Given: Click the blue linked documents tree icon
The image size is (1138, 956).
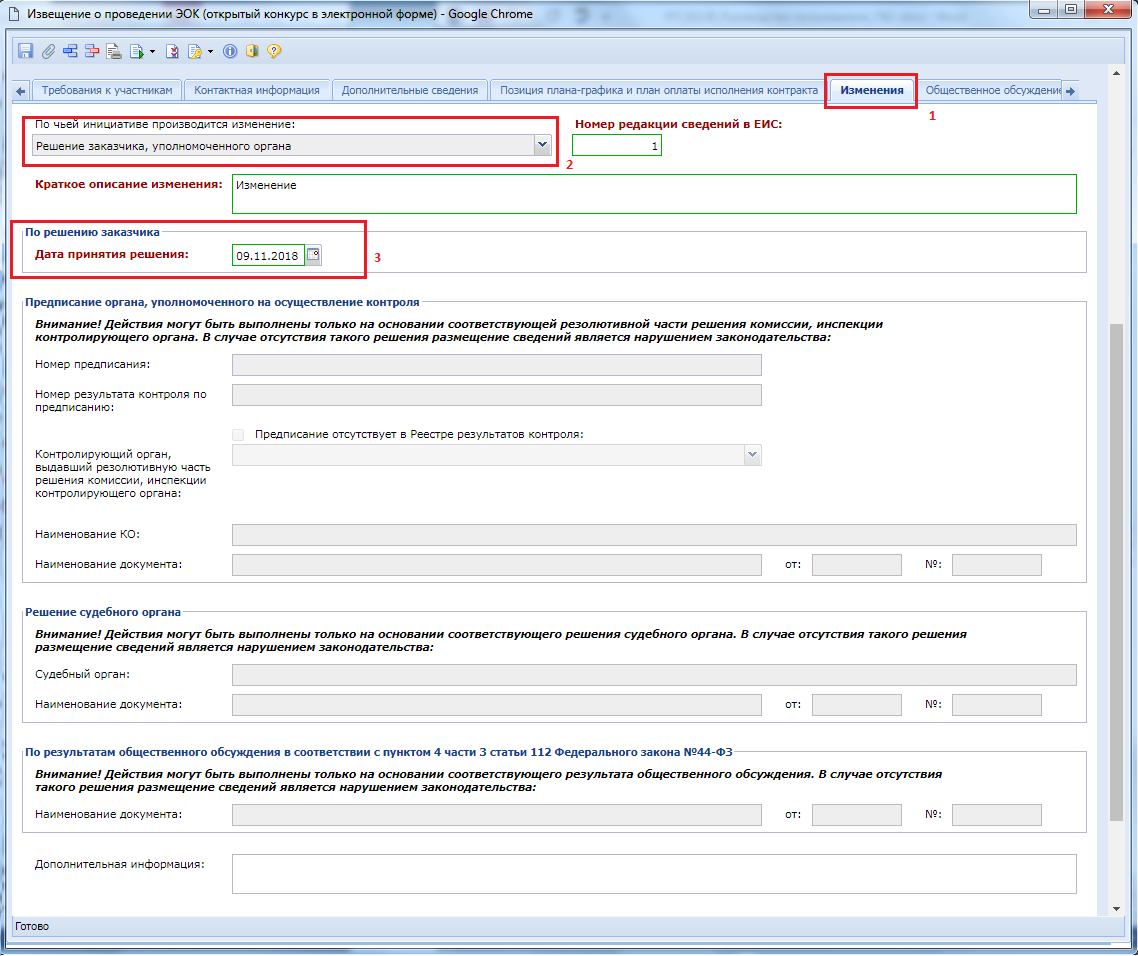Looking at the screenshot, I should coord(70,51).
